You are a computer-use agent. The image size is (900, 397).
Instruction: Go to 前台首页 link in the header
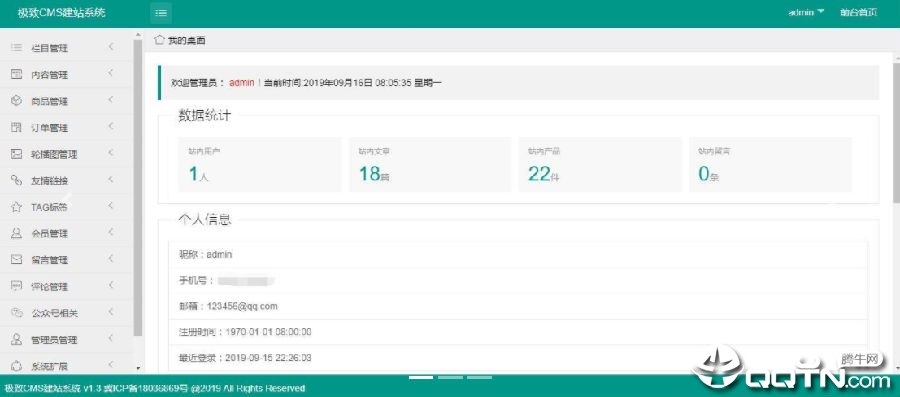coord(859,13)
